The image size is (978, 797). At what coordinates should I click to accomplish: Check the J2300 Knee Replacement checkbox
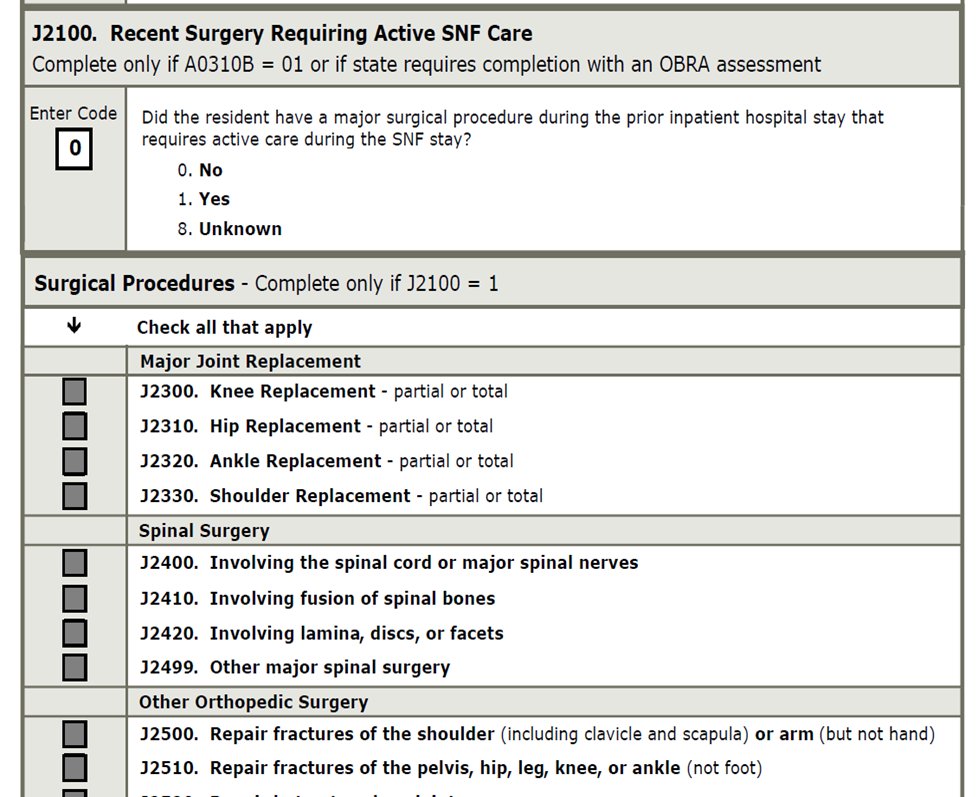pos(74,392)
